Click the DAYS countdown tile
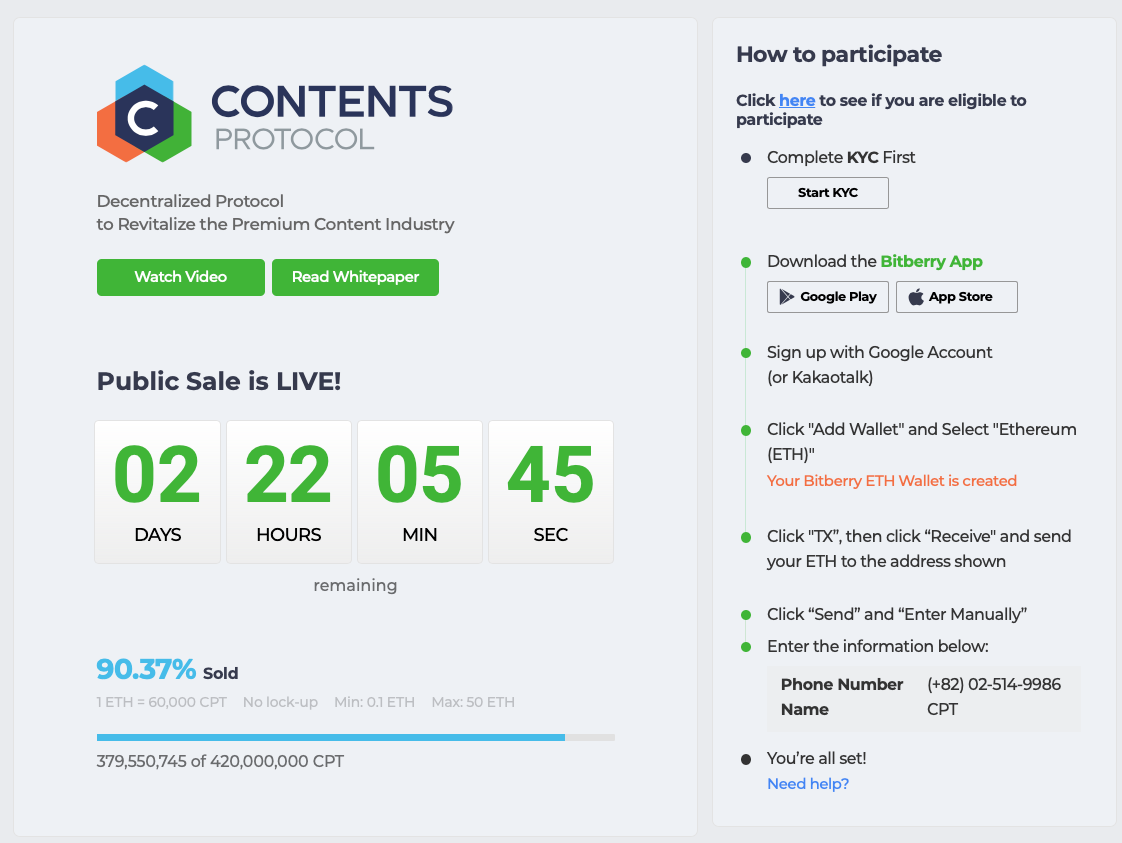This screenshot has height=843, width=1122. 157,492
